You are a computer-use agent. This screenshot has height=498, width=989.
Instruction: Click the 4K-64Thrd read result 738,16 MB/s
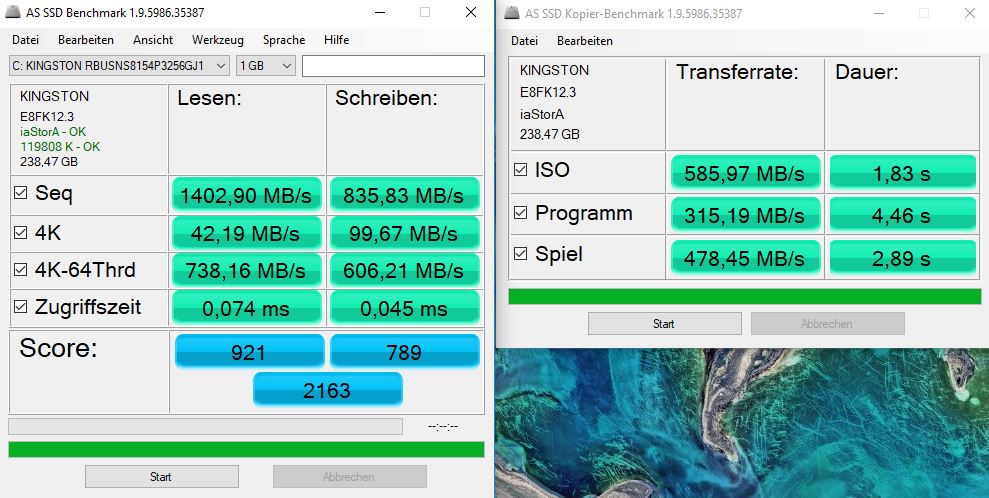pos(246,270)
